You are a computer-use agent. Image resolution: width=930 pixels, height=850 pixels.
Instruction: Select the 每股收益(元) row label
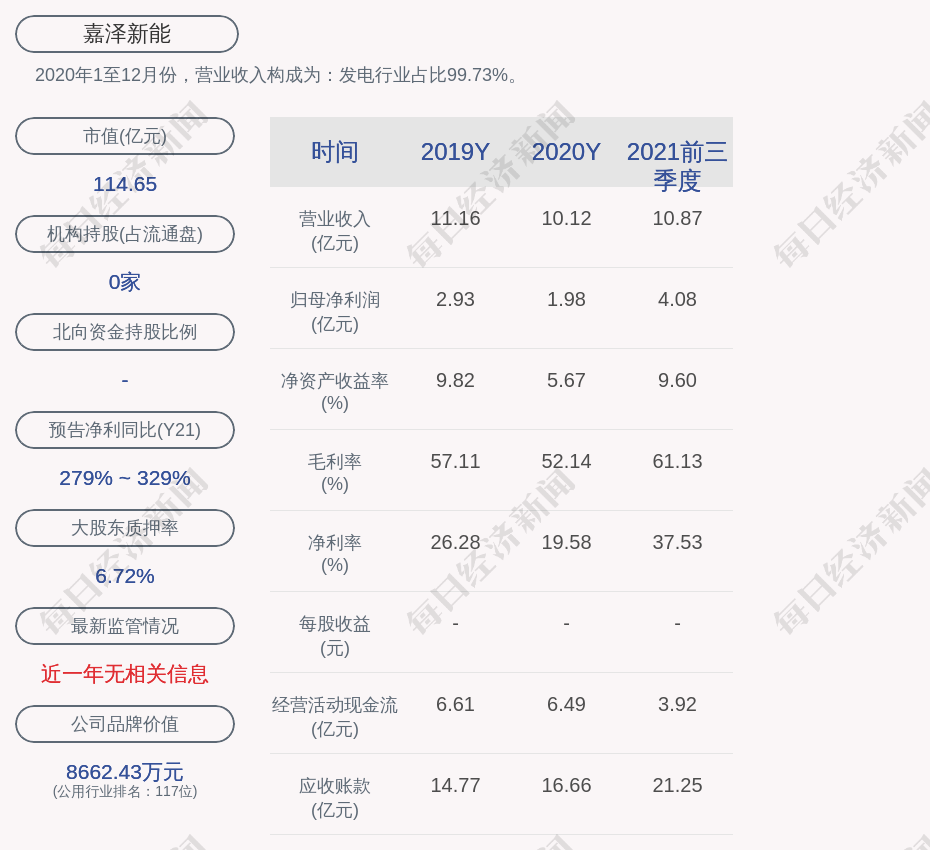(x=335, y=636)
